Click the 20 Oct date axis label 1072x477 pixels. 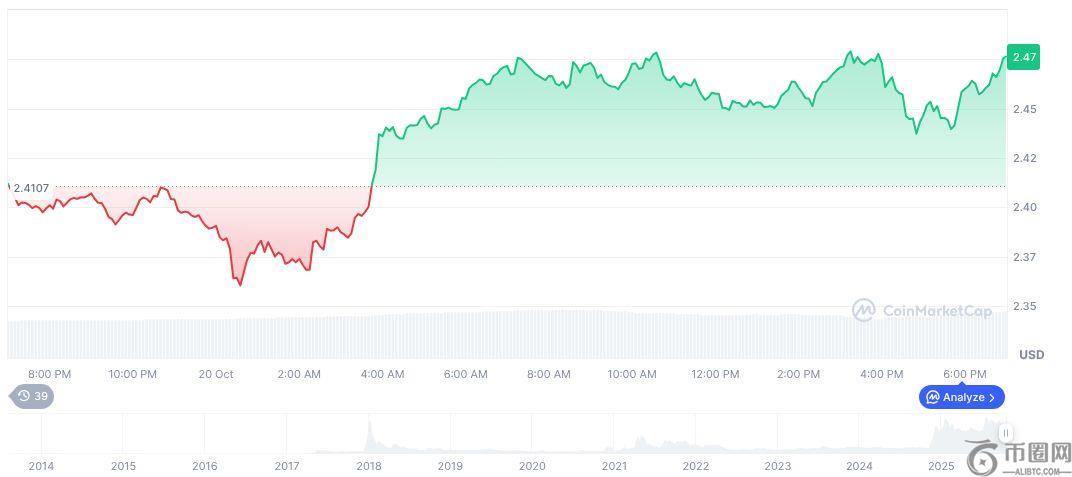tap(216, 374)
